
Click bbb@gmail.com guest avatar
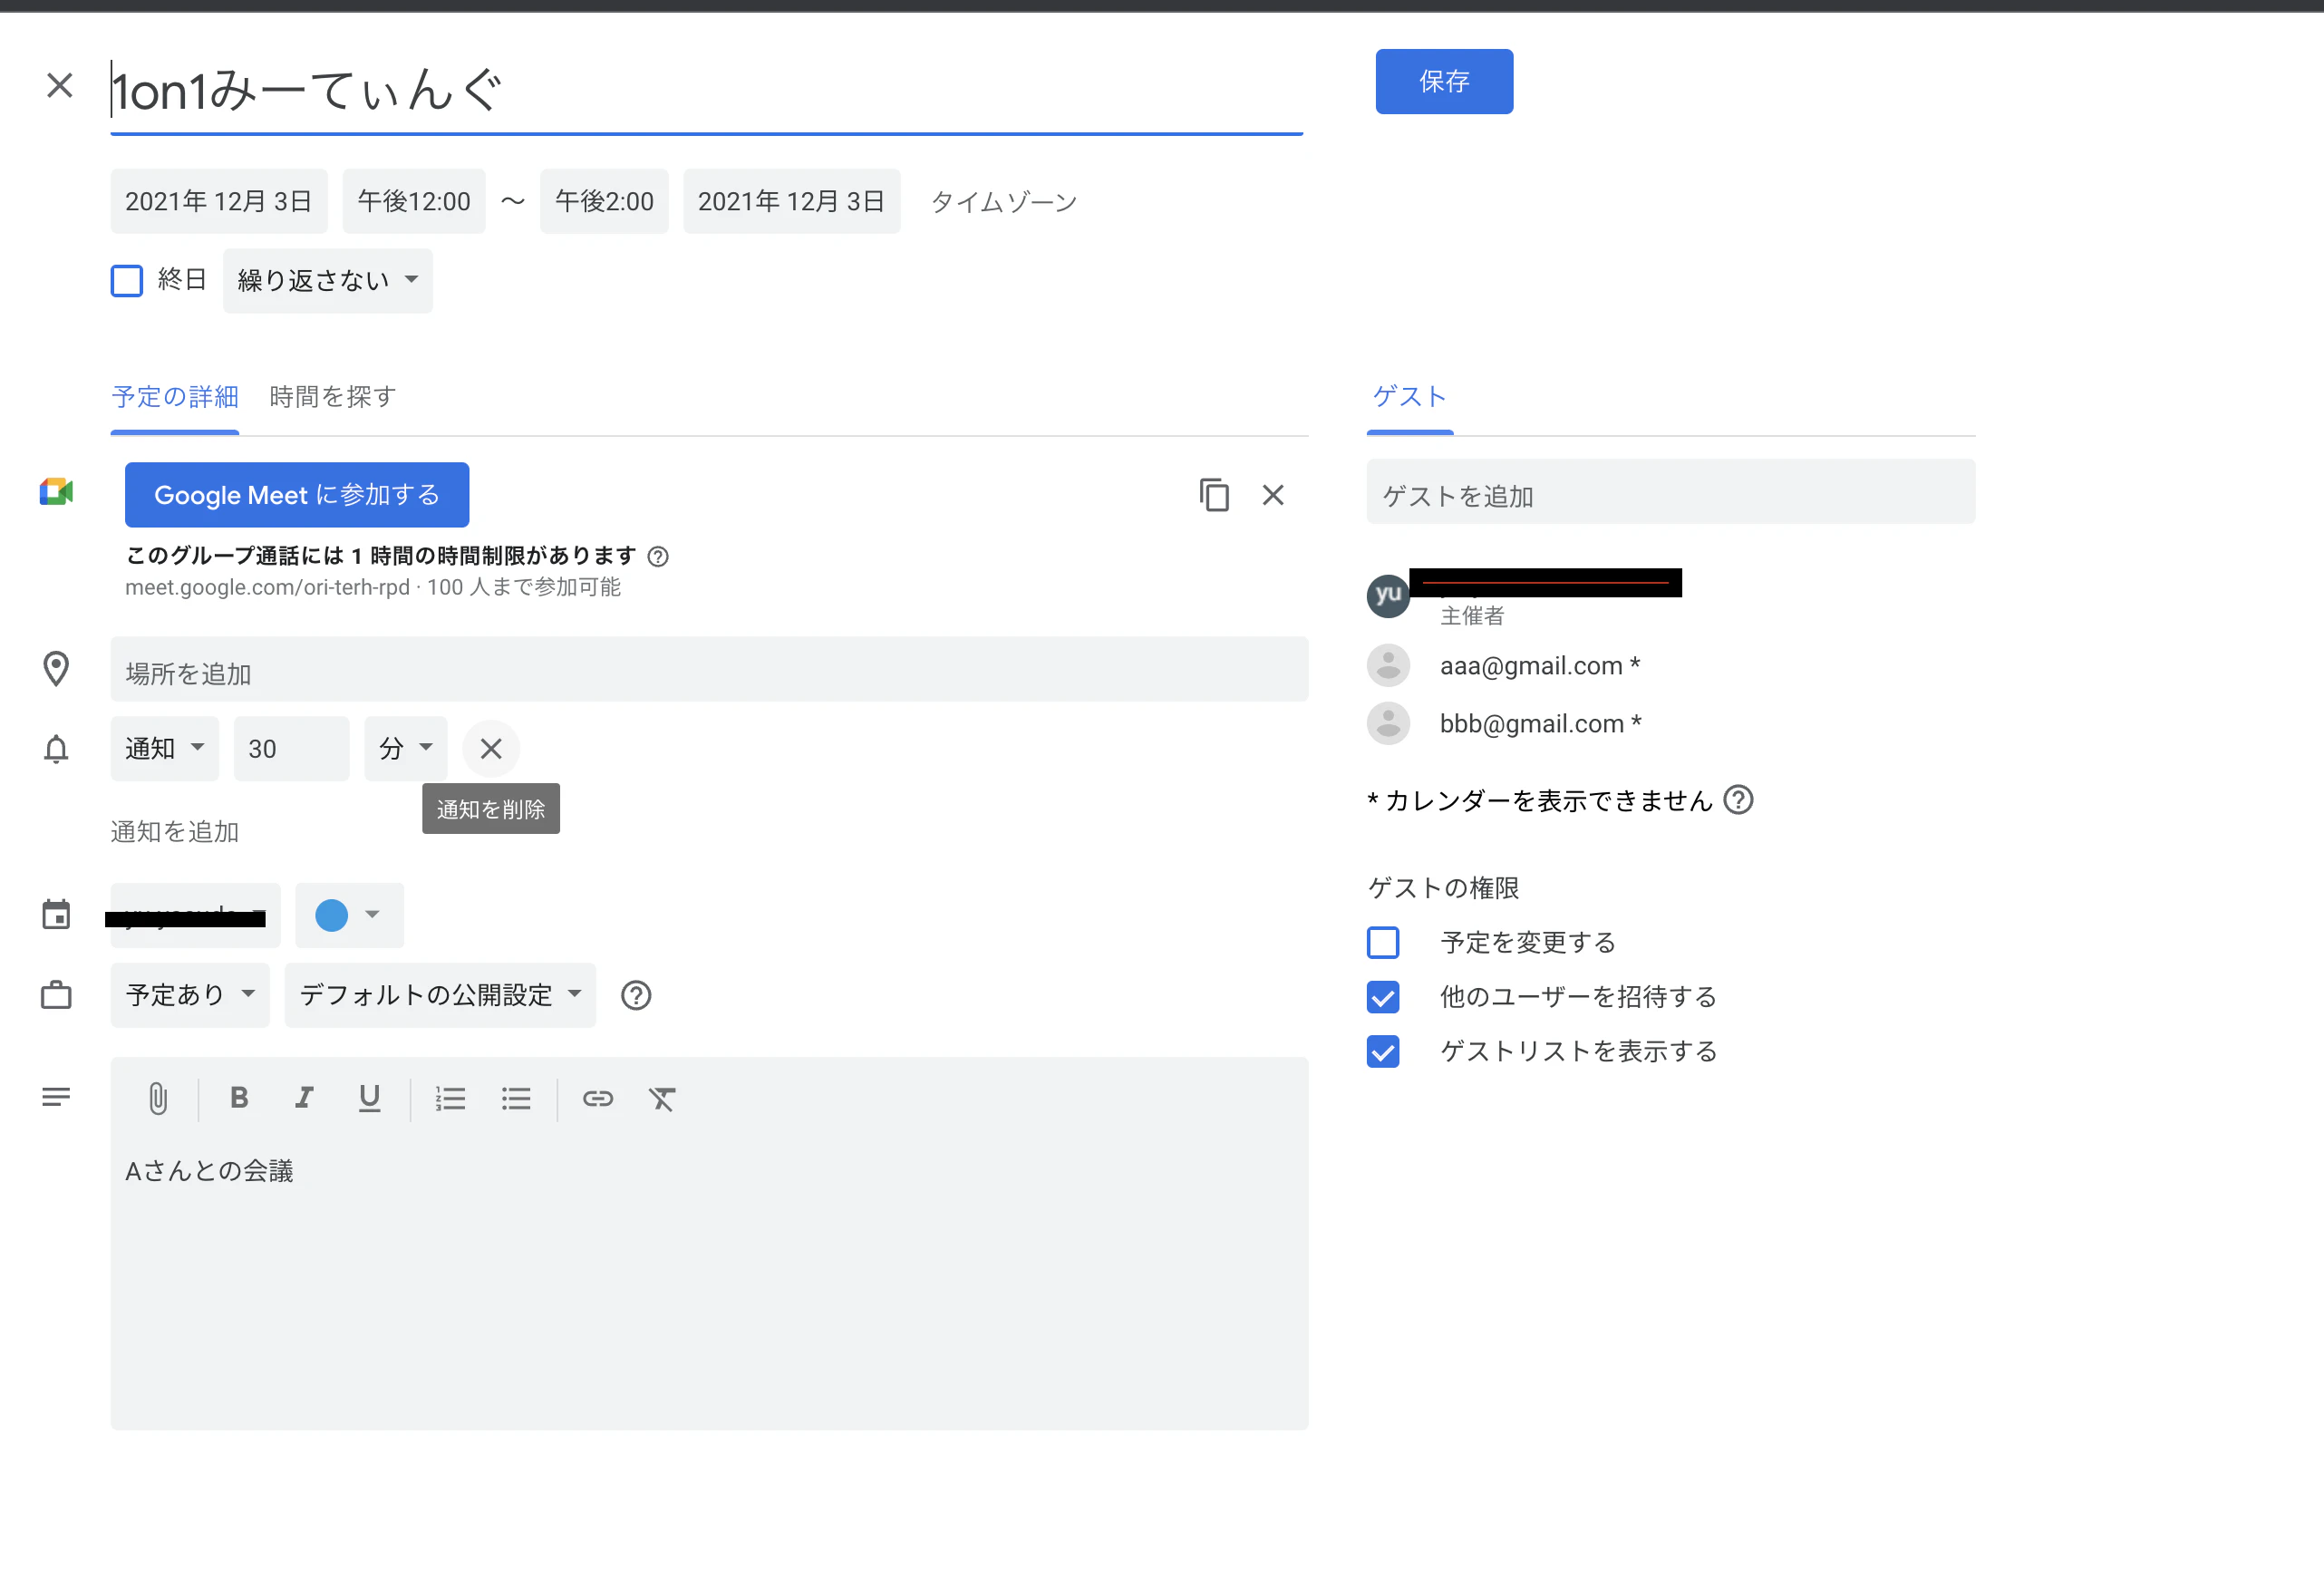click(1388, 723)
